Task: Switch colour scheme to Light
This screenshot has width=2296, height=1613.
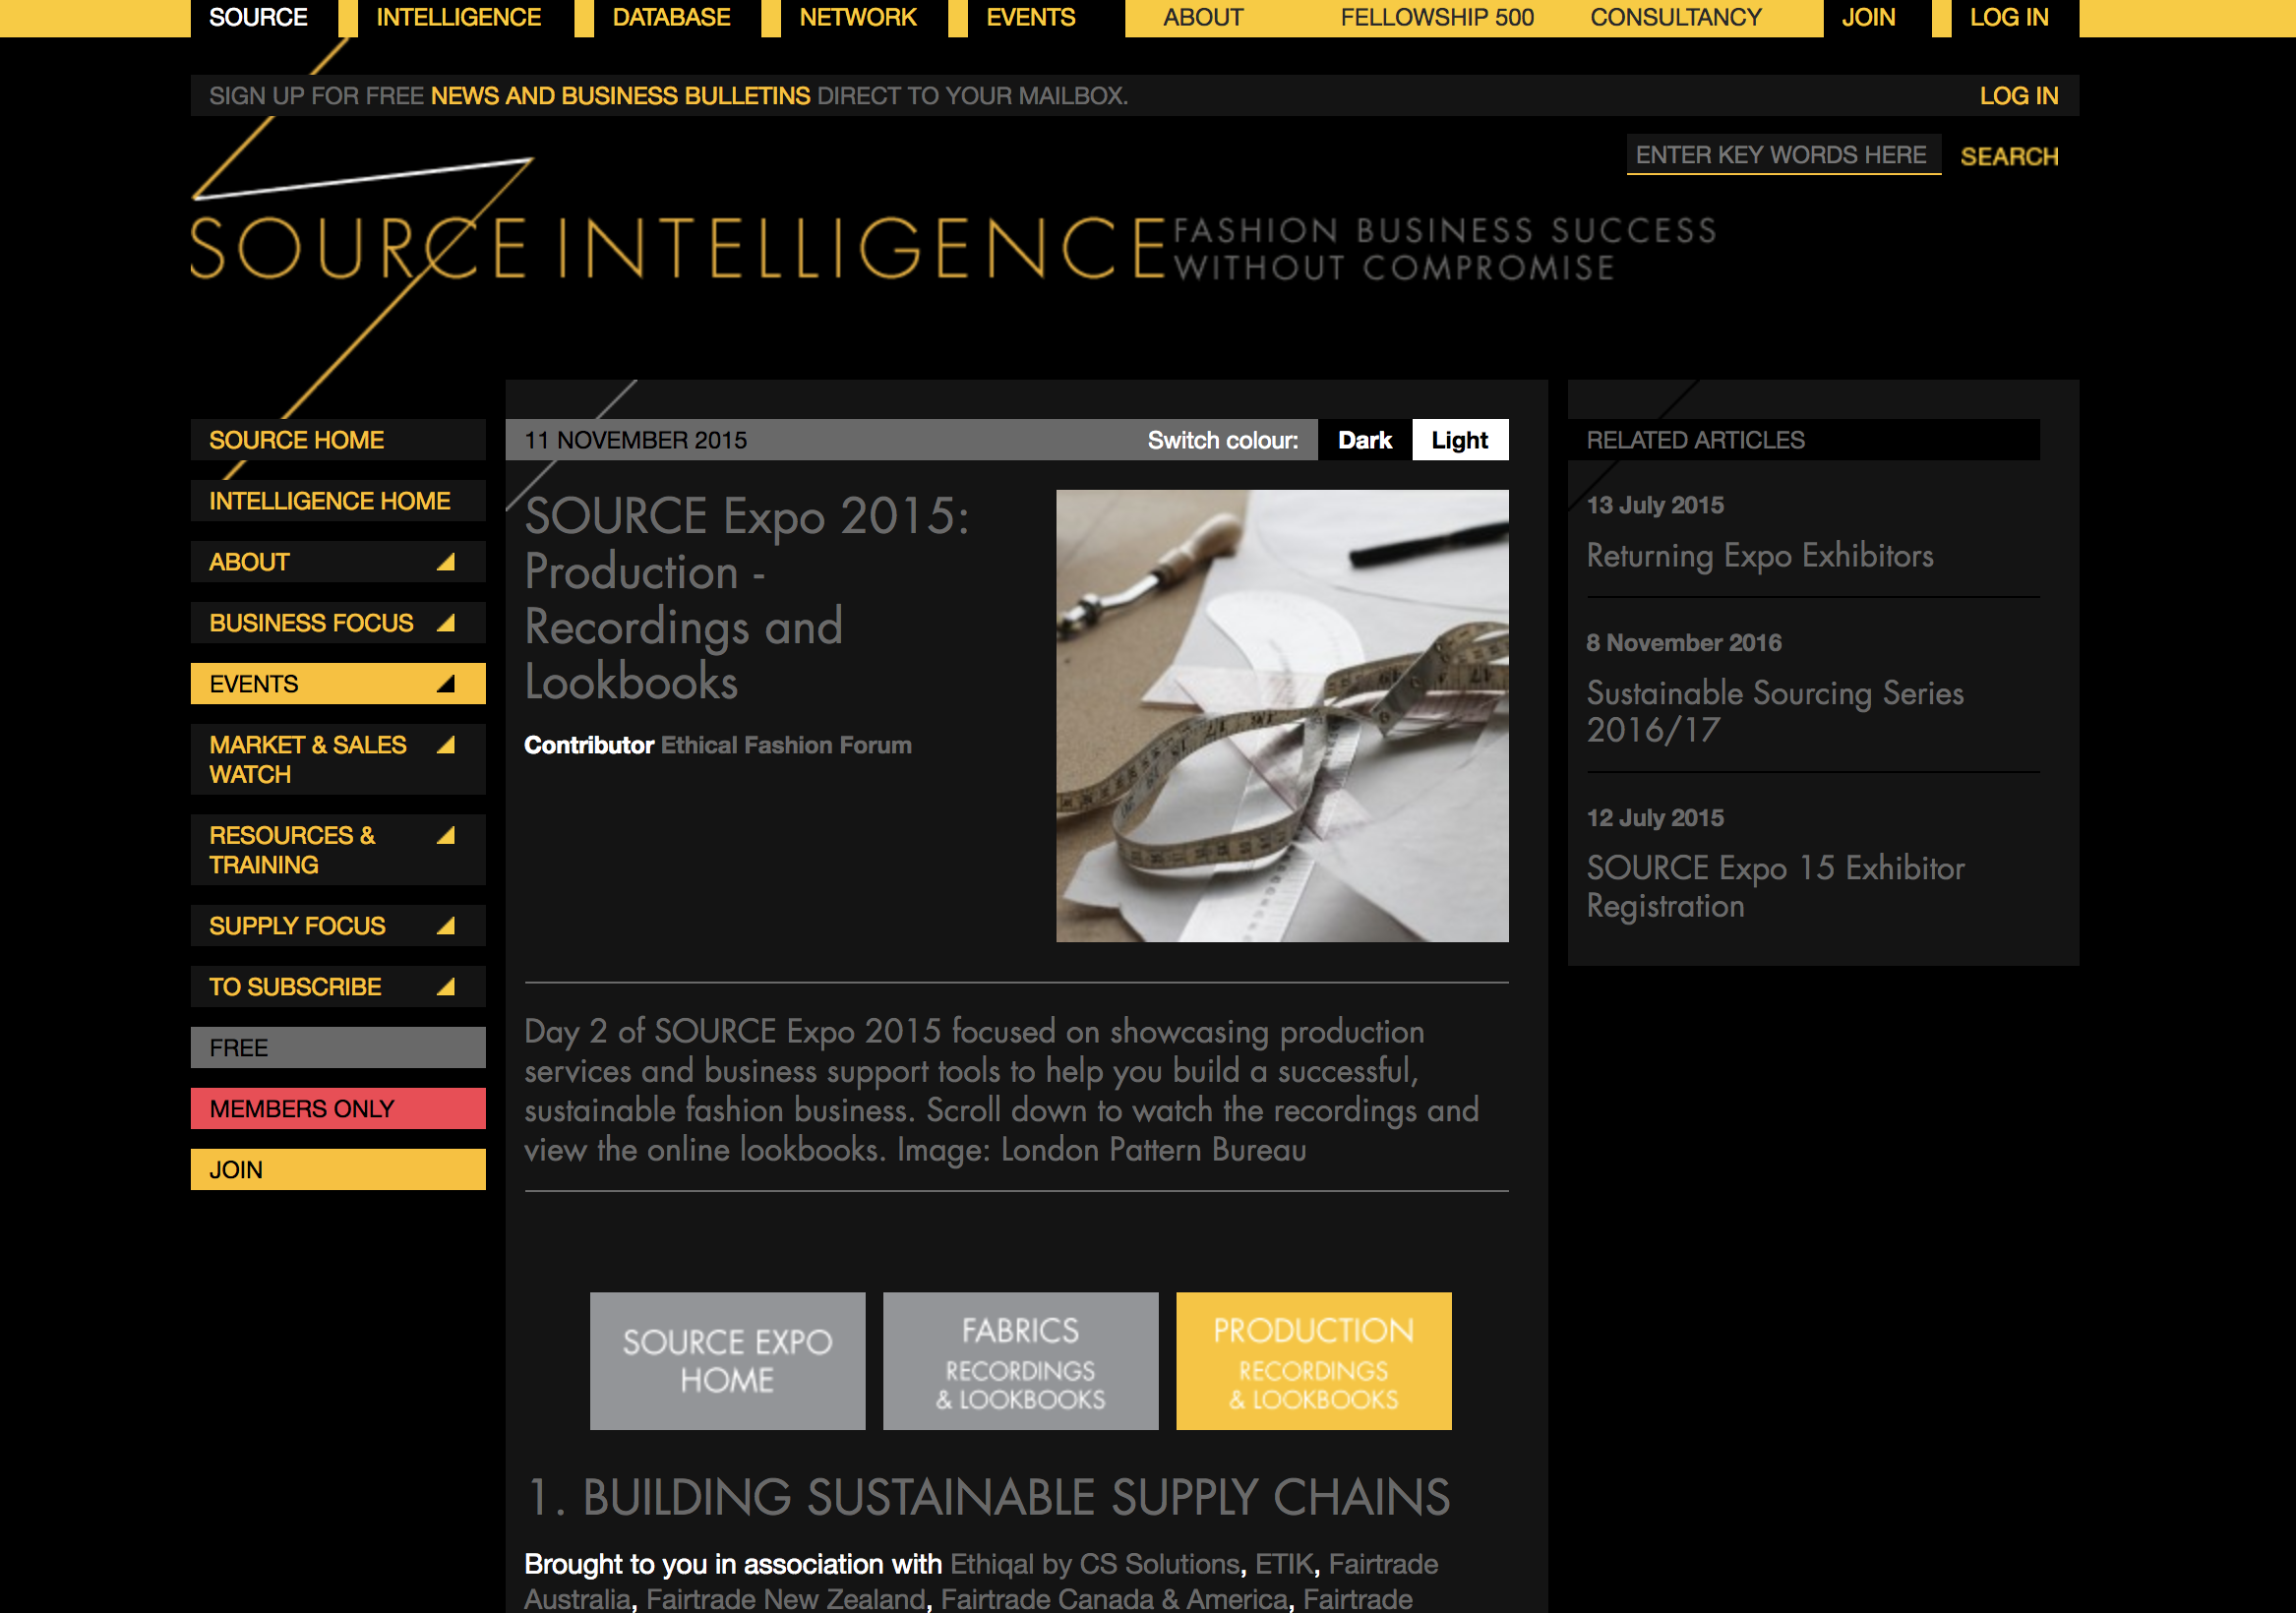Action: pyautogui.click(x=1460, y=440)
